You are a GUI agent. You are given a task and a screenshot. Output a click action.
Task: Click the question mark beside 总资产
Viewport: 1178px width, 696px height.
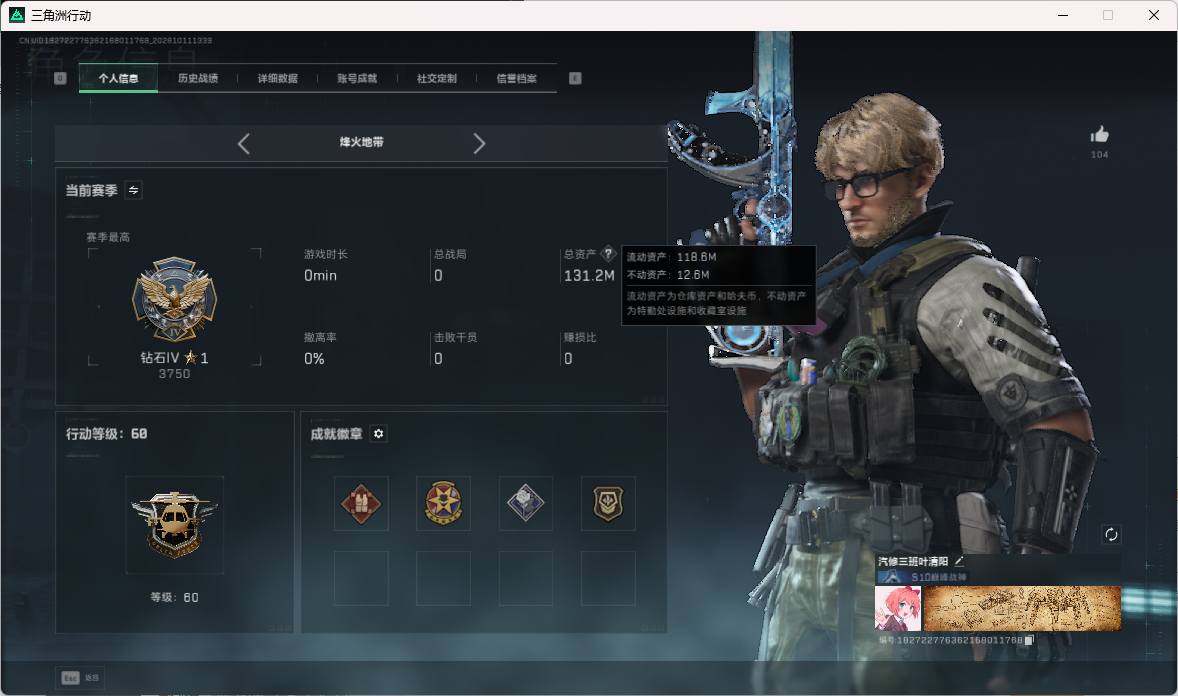click(x=608, y=253)
